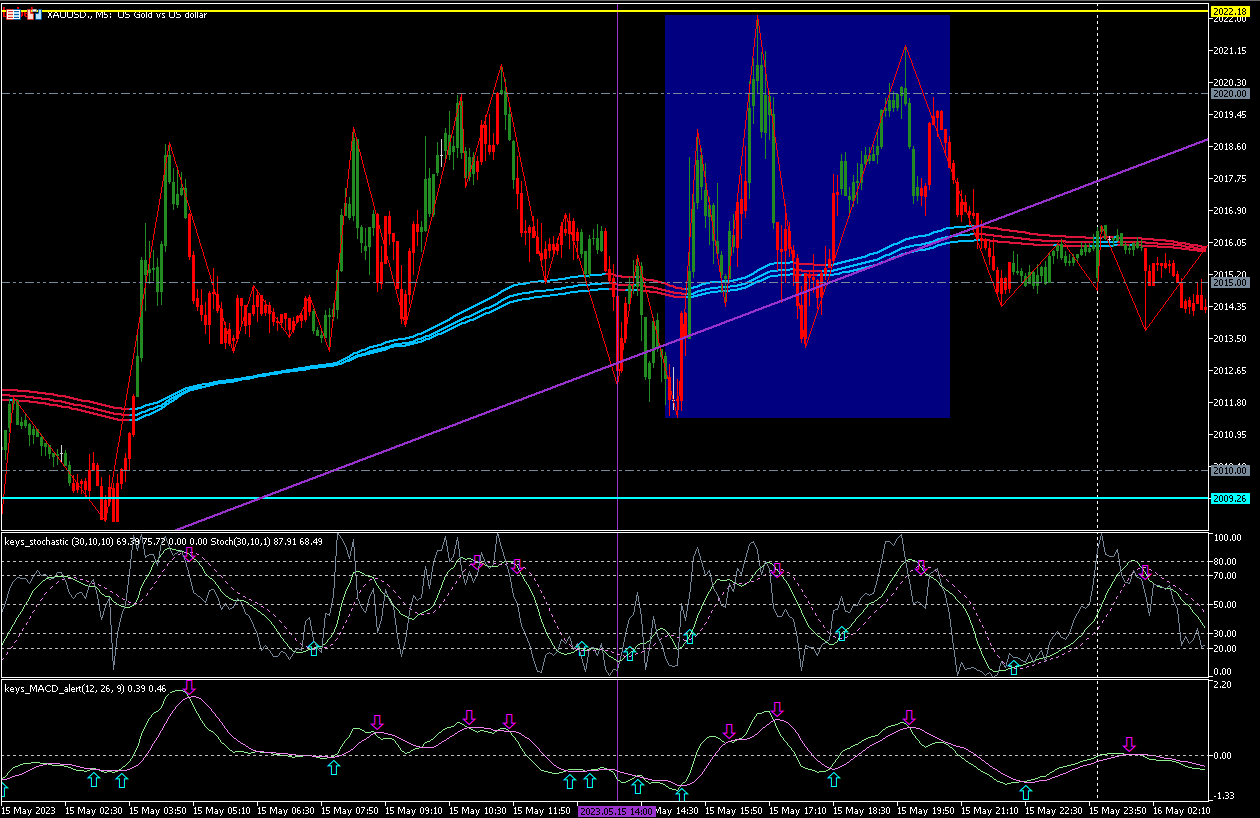Click the rightmost cyan arrow in MACD panel

coord(1025,793)
